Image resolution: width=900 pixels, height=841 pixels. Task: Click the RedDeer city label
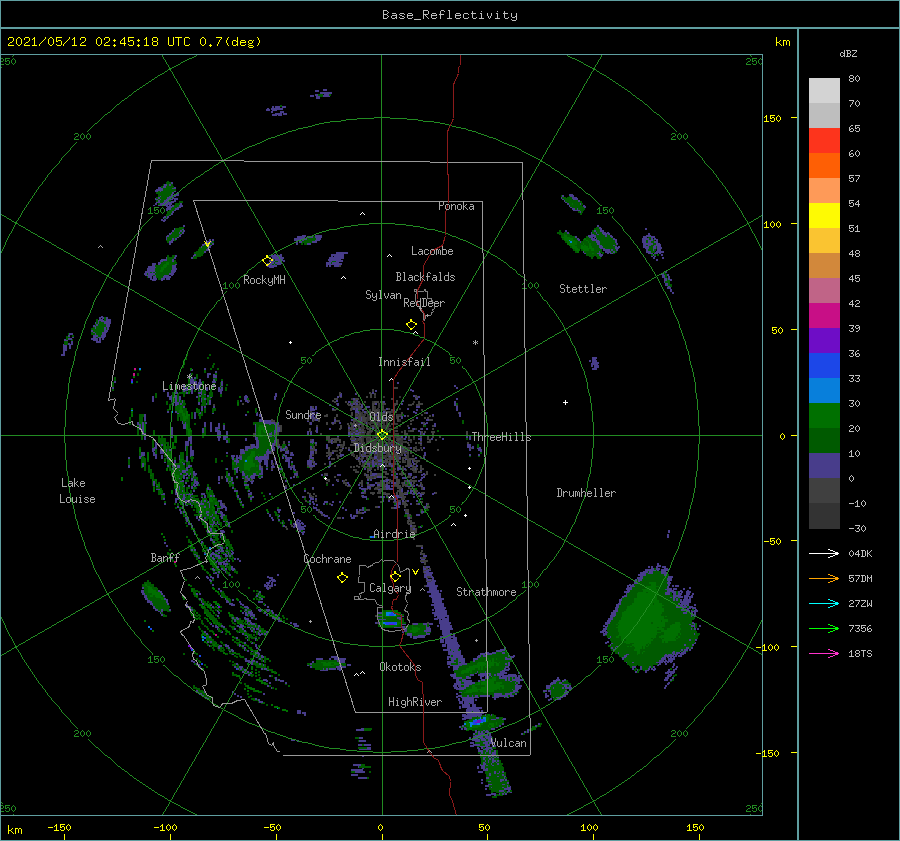424,303
